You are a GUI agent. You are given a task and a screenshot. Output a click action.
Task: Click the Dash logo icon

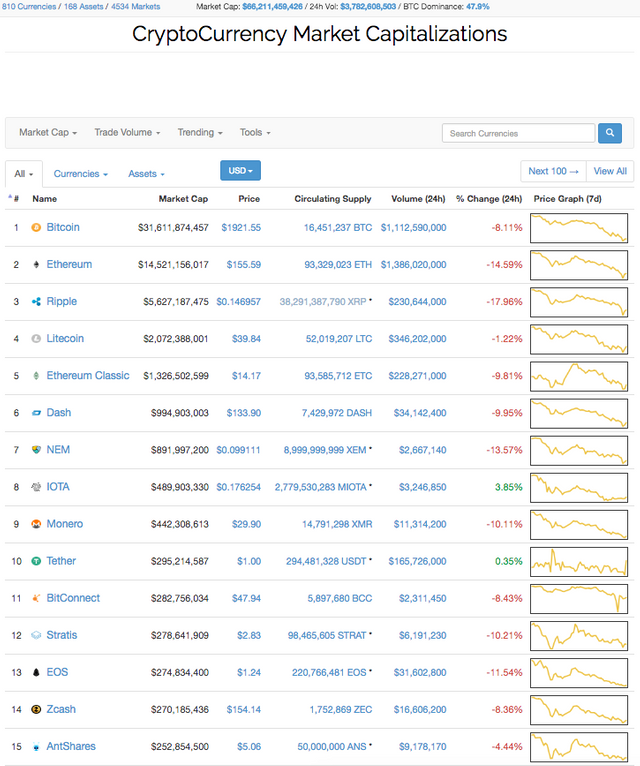point(36,413)
